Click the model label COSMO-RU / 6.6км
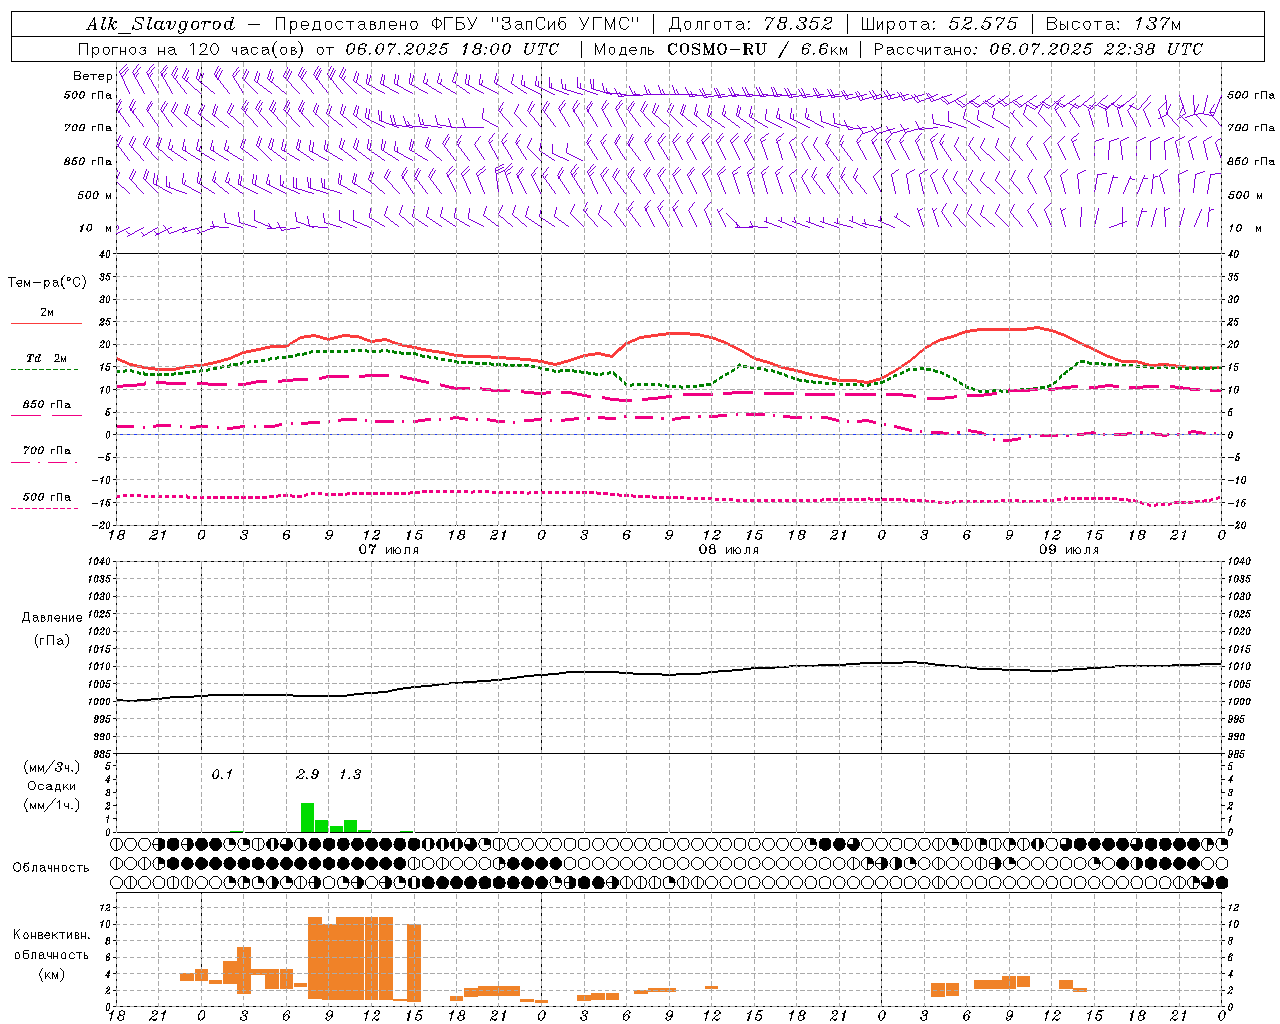 click(x=758, y=49)
